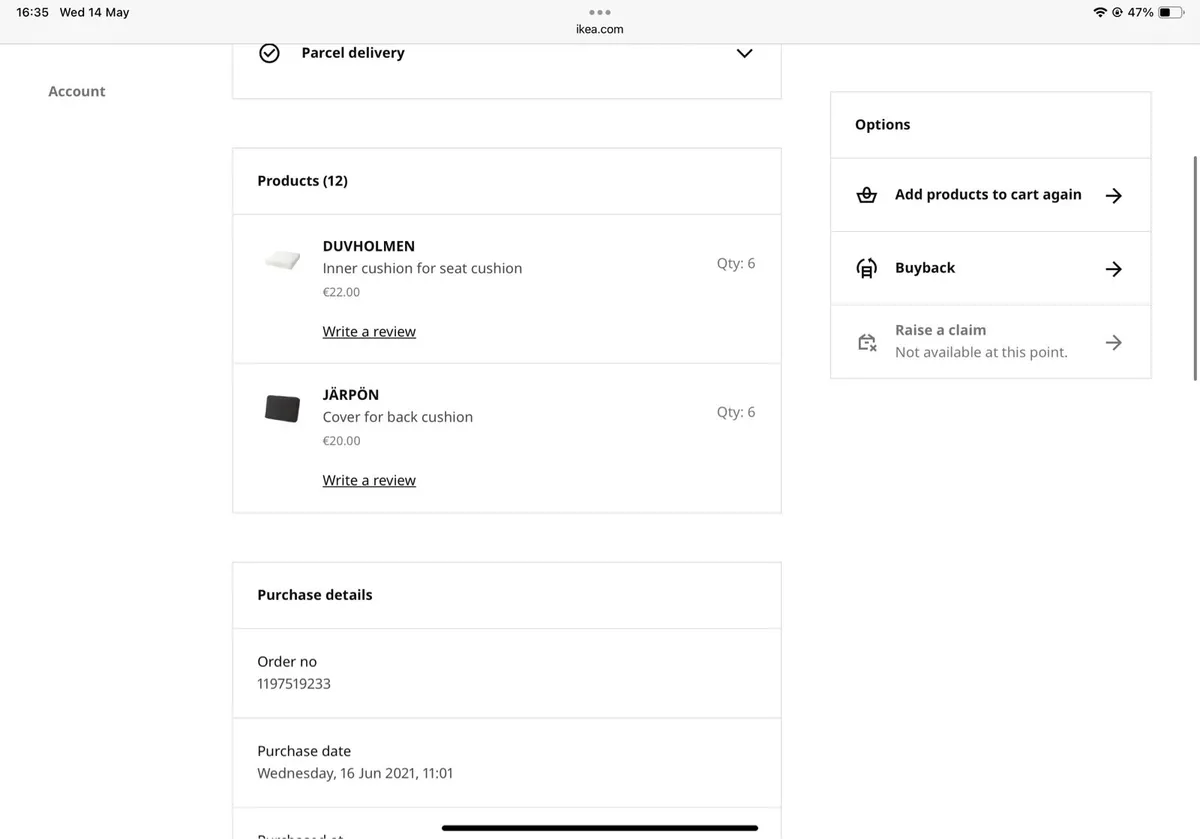Write a review for JÄRPÖN
The height and width of the screenshot is (839, 1200).
[369, 481]
